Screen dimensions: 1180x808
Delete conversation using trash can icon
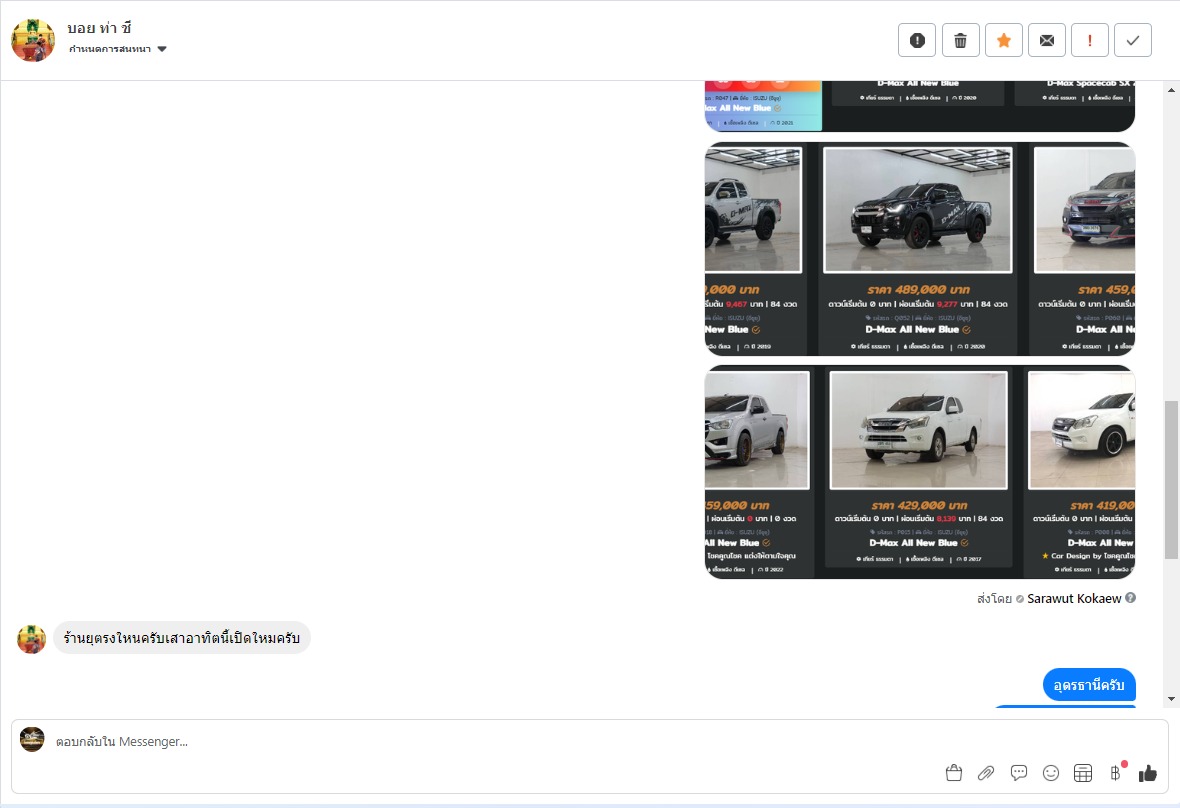(x=960, y=40)
